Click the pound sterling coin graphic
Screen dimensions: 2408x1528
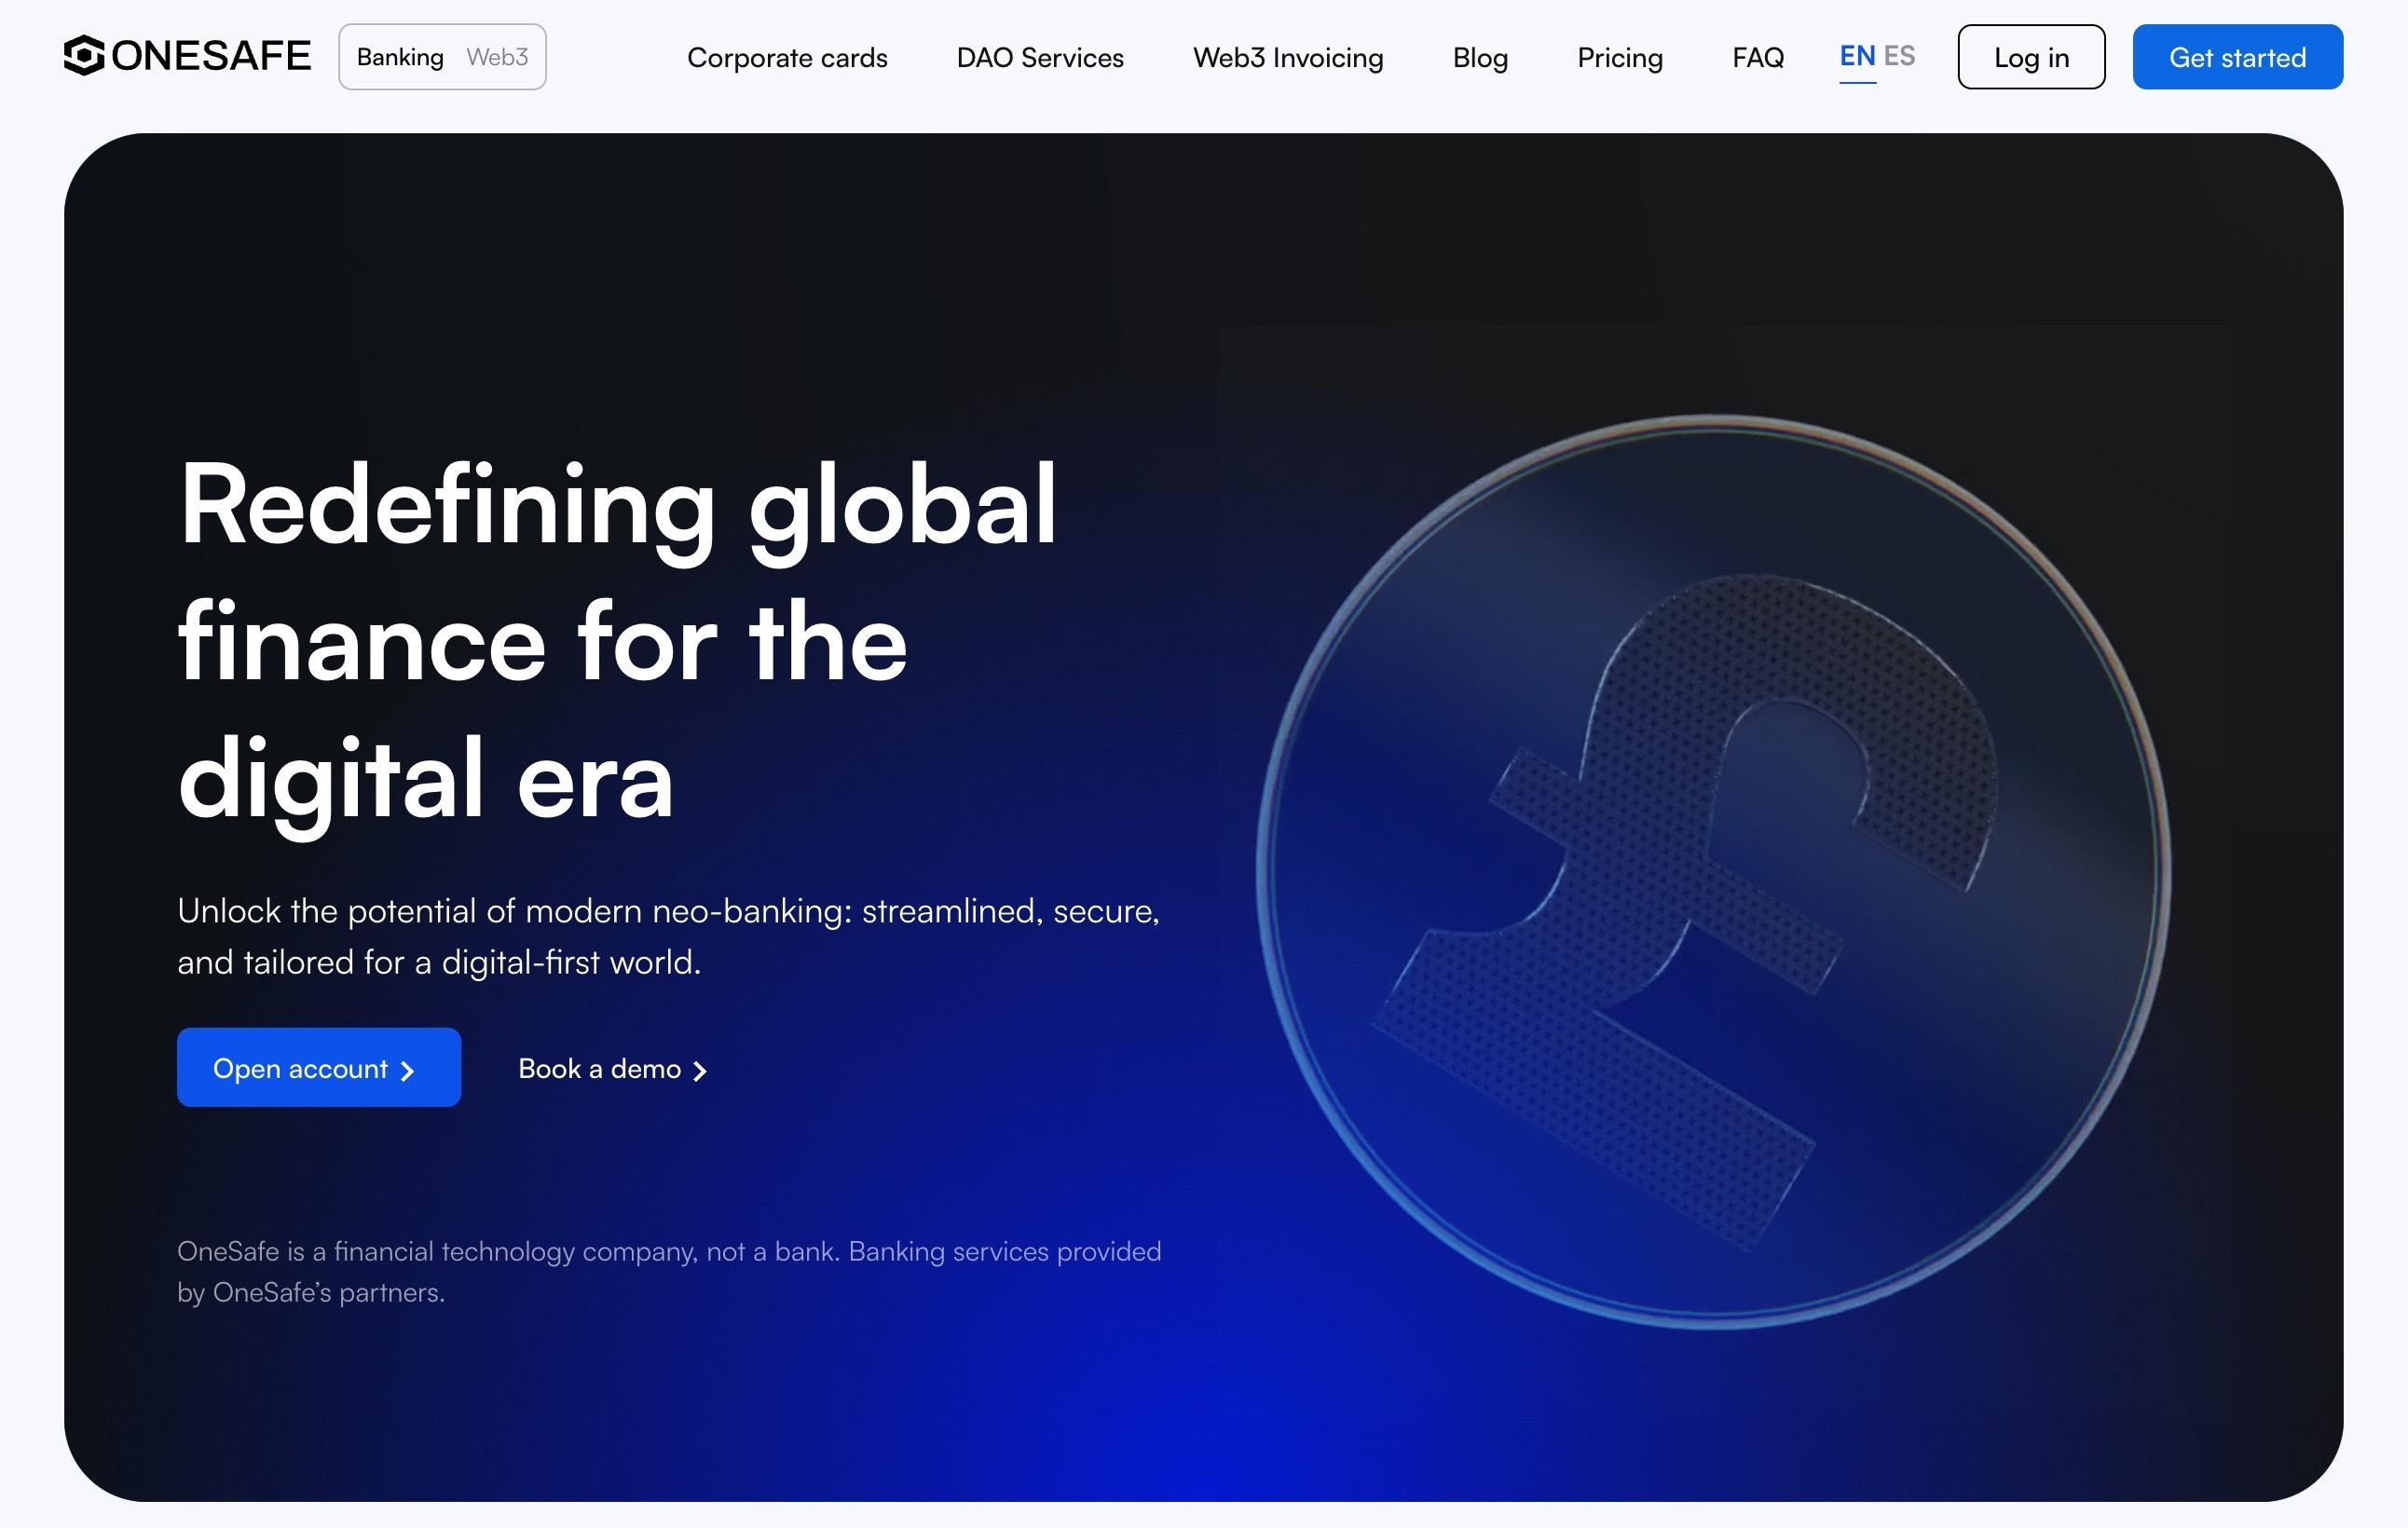click(x=1712, y=872)
